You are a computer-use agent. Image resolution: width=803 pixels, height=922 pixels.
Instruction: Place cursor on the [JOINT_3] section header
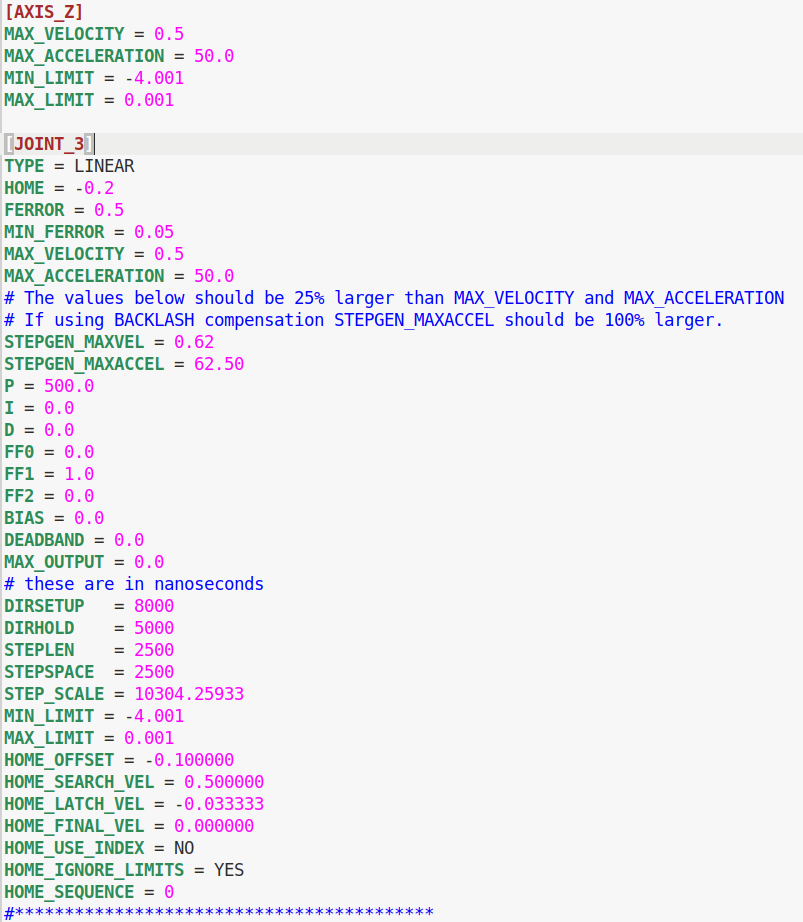49,144
